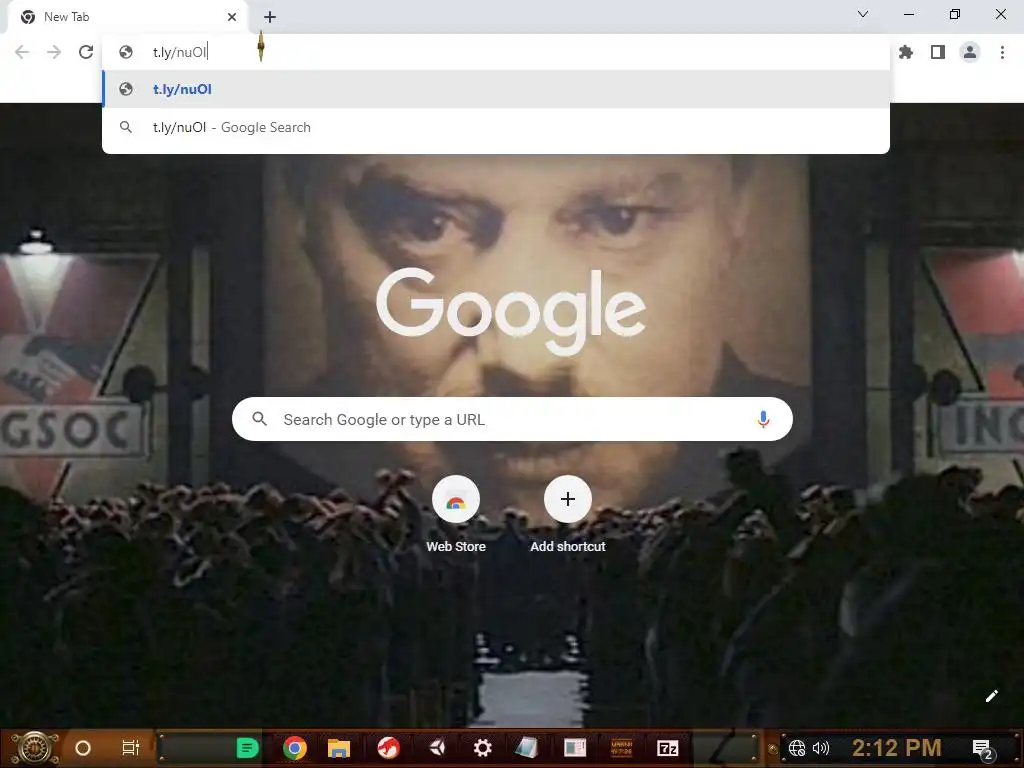Viewport: 1024px width, 768px height.
Task: Open Cortana circle on taskbar
Action: pyautogui.click(x=83, y=748)
